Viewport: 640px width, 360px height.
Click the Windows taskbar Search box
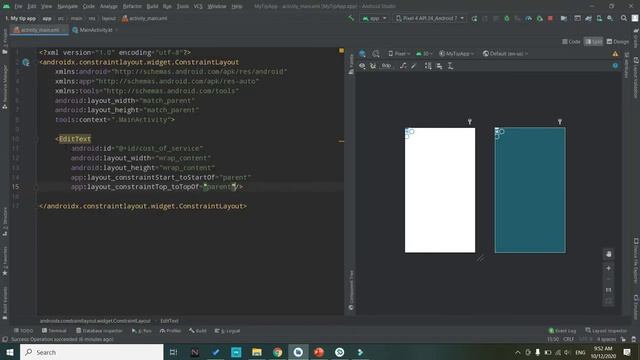click(x=91, y=352)
